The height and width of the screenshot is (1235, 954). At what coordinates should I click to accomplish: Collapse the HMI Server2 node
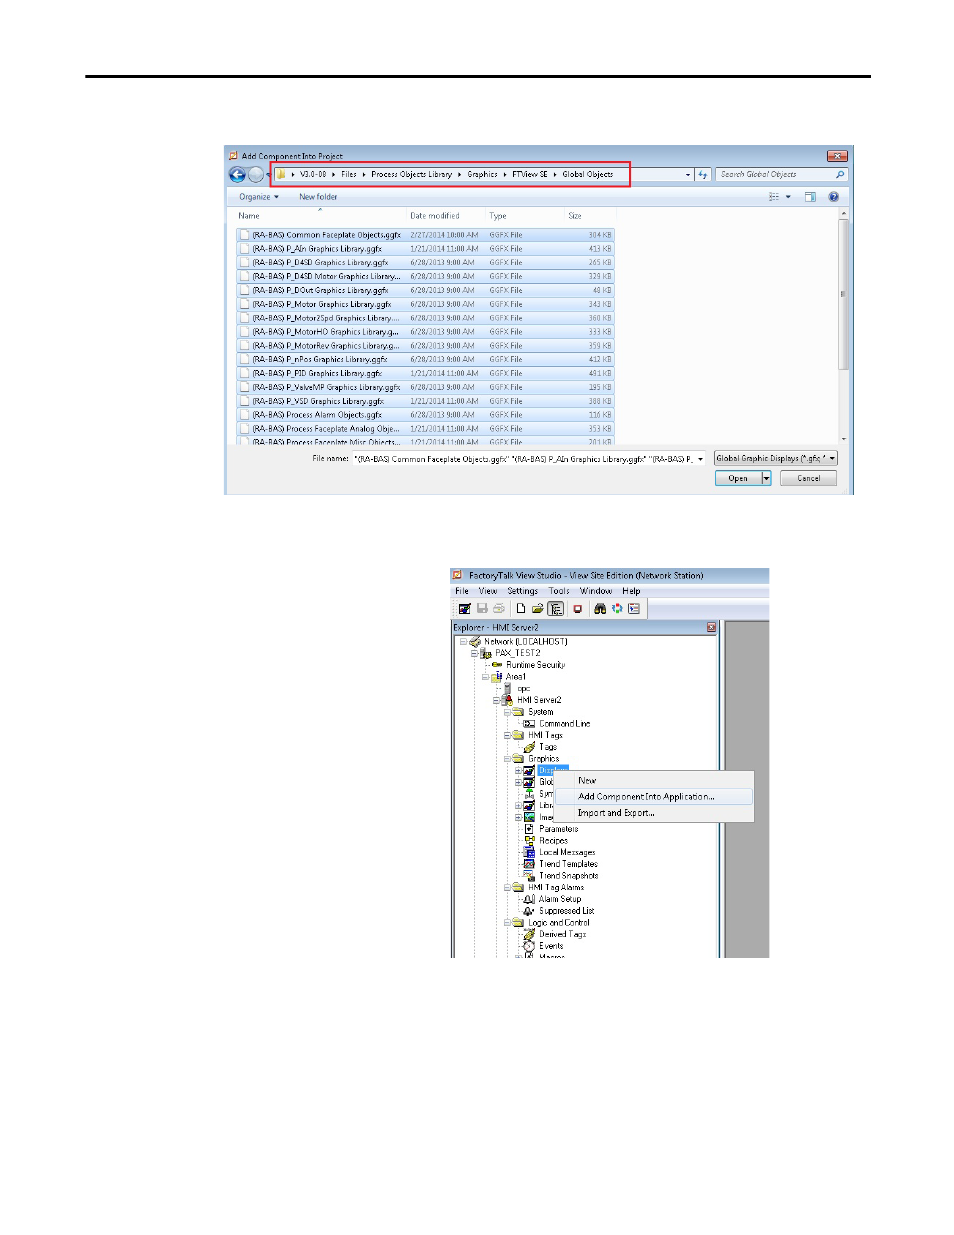tap(497, 700)
